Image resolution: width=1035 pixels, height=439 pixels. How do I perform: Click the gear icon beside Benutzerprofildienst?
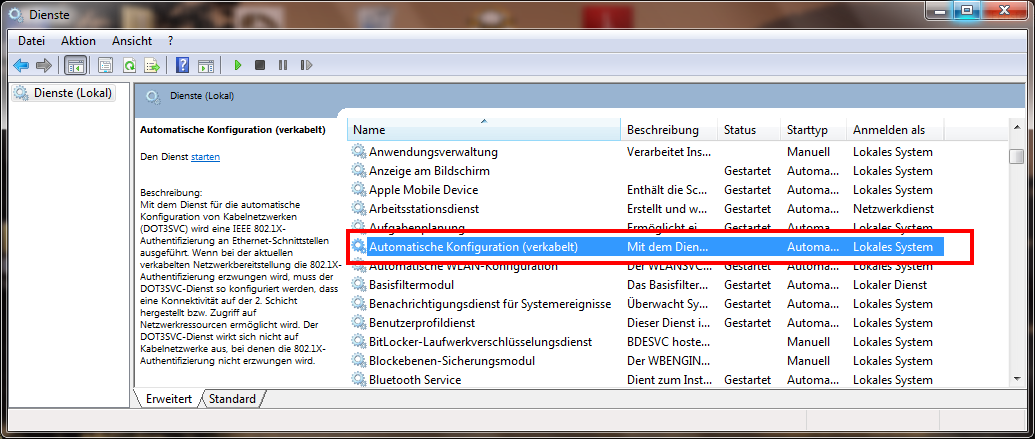(x=358, y=323)
